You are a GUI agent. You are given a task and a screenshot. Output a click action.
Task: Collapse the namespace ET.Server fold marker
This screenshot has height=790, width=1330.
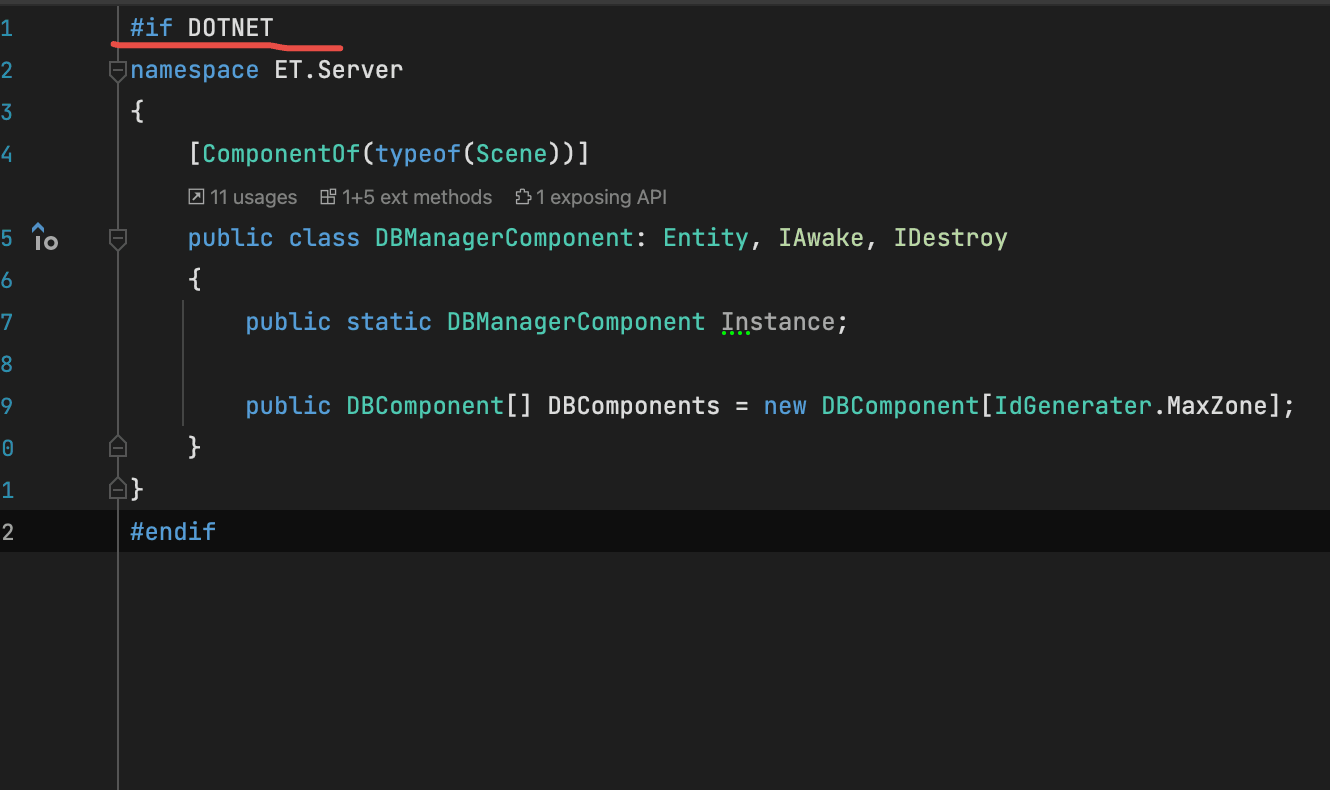tap(117, 71)
